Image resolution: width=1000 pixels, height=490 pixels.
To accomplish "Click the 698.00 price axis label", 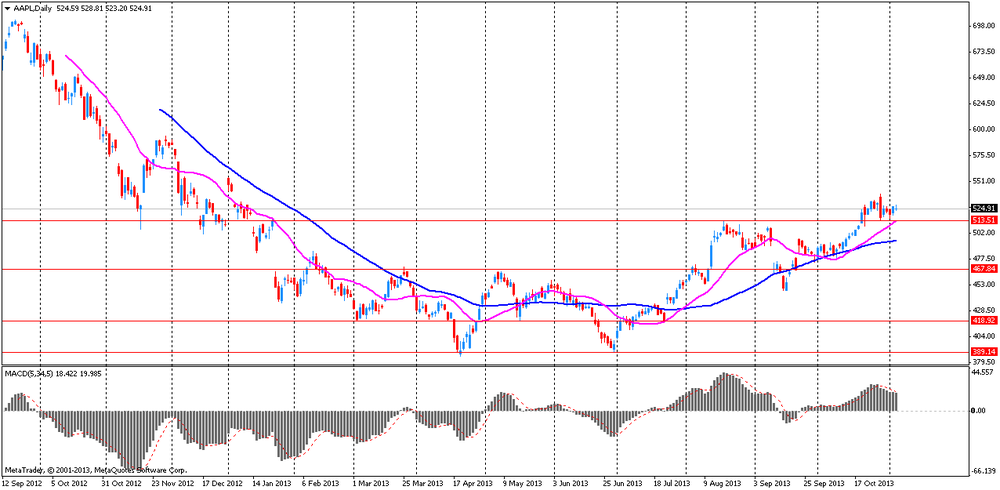I will click(x=983, y=26).
